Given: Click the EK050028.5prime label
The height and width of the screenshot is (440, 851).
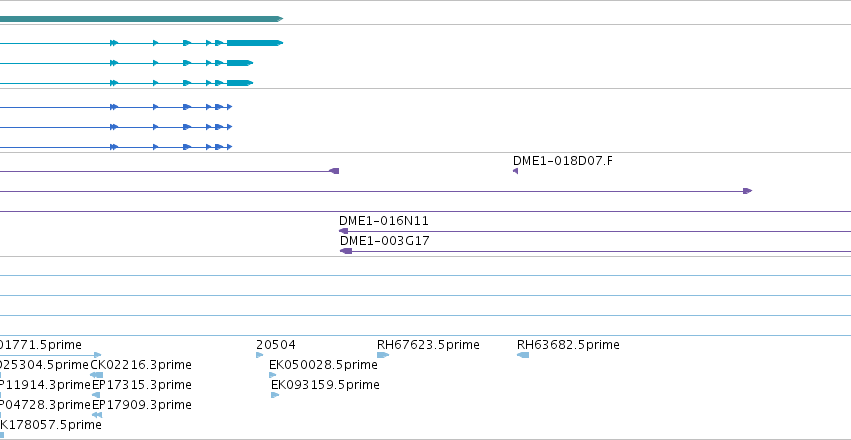Looking at the screenshot, I should [x=323, y=365].
